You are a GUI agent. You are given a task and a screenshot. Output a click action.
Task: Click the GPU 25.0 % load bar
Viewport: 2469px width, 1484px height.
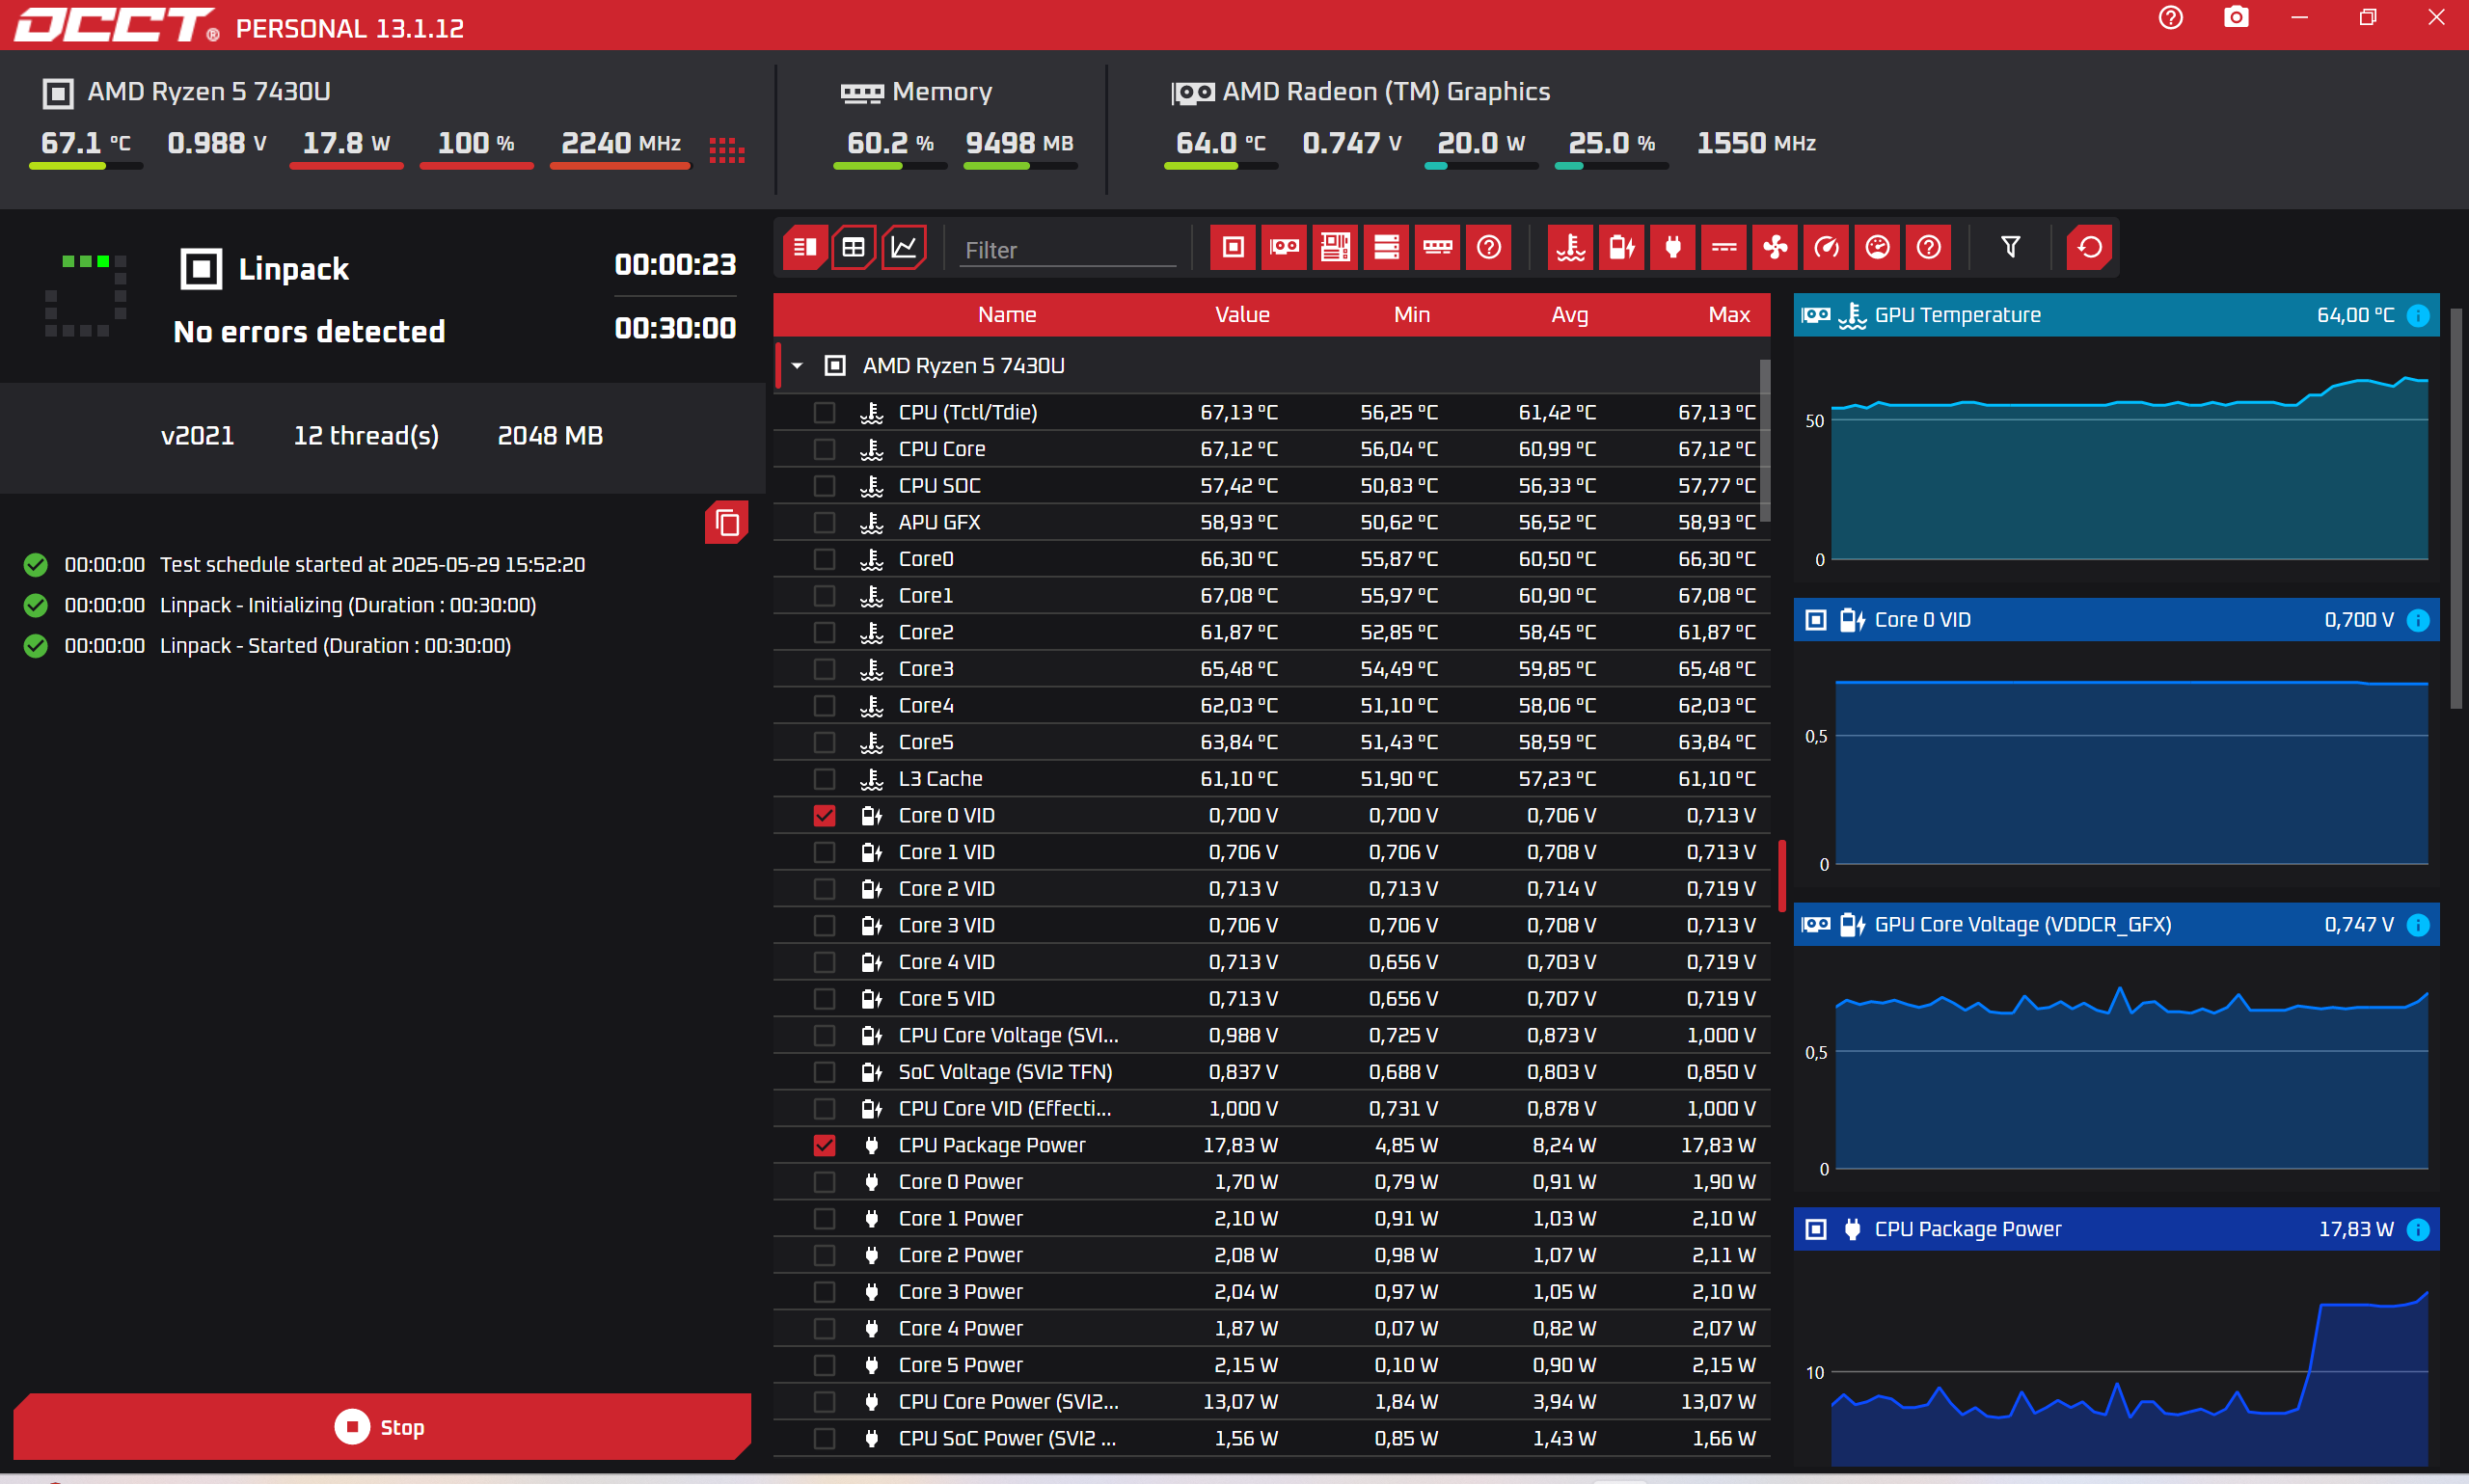[x=1611, y=166]
